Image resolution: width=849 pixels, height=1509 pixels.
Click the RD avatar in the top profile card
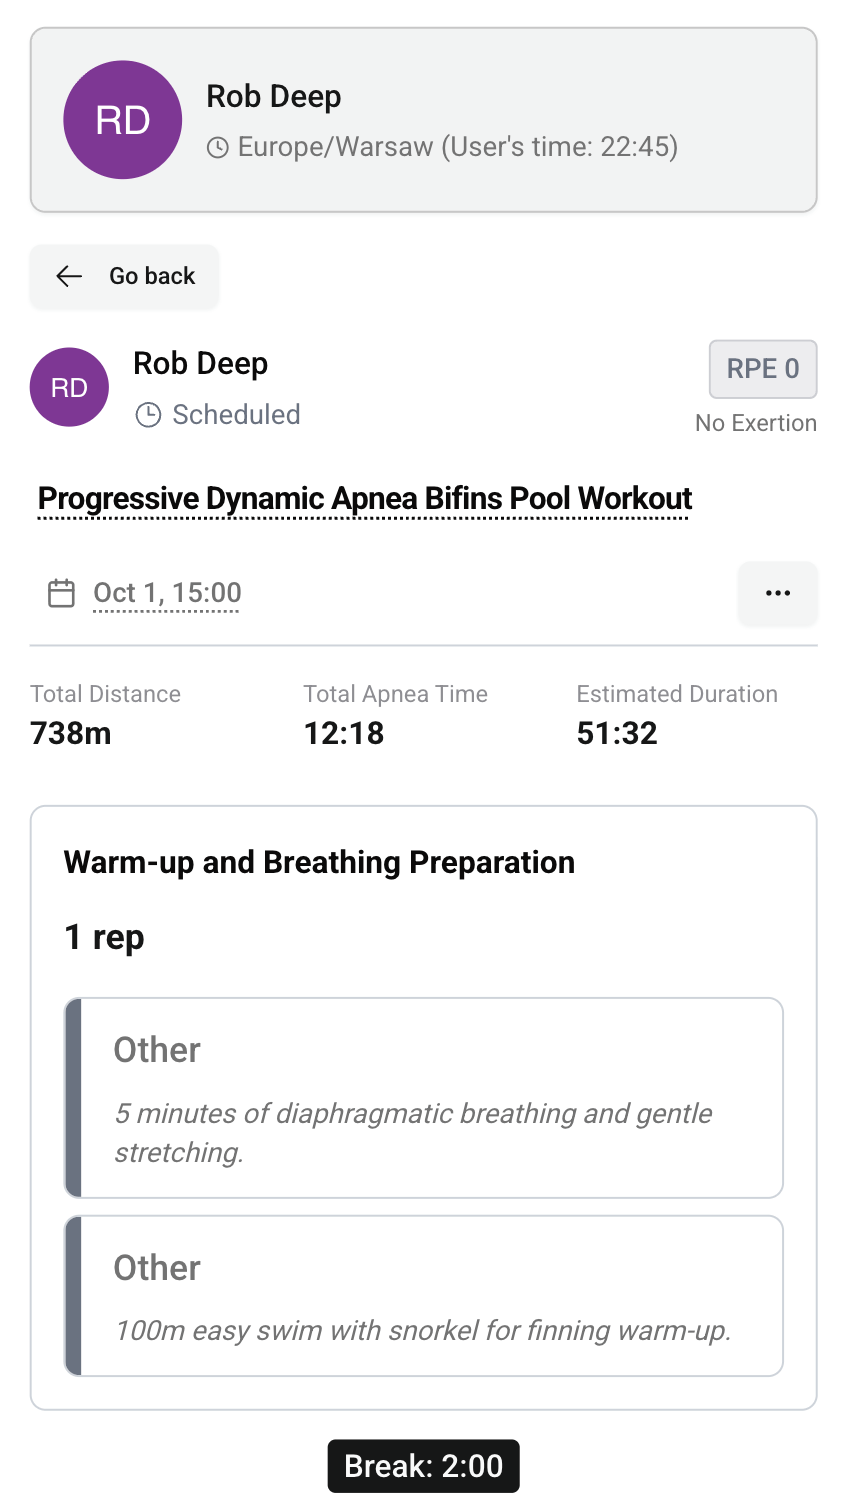122,119
